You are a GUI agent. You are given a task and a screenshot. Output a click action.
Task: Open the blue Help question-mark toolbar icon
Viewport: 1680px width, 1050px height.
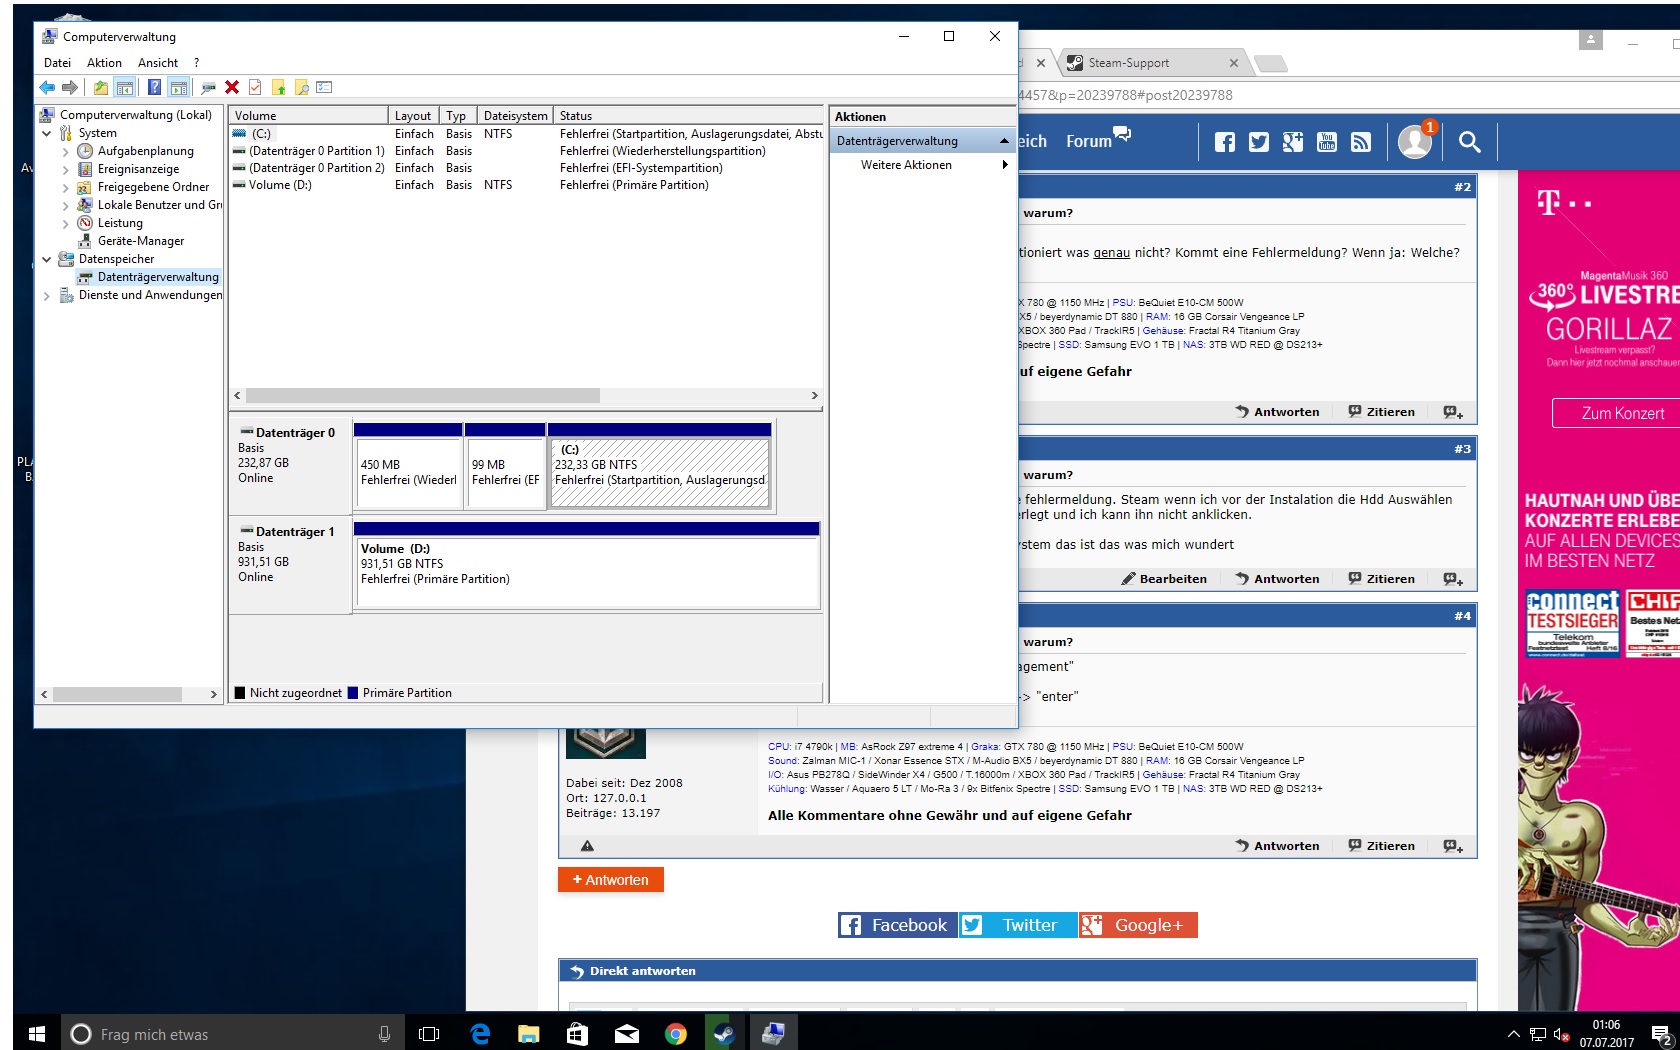tap(154, 88)
